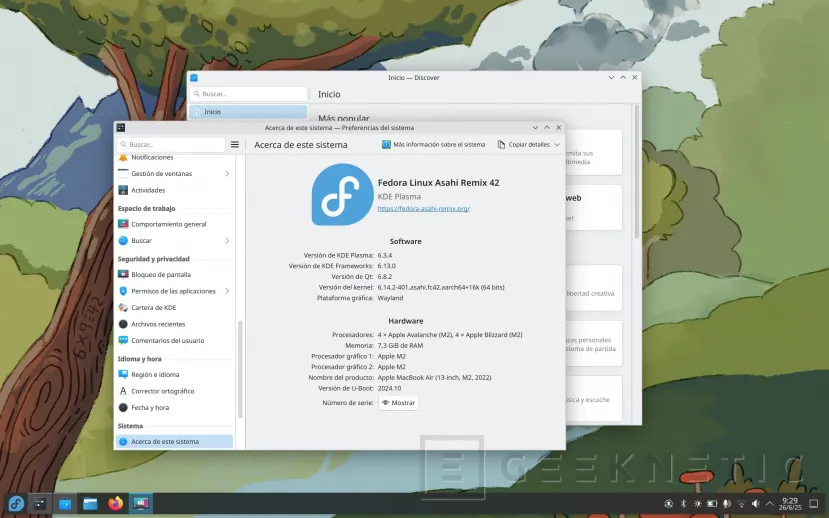Viewport: 829px width, 518px height.
Task: Open Actividades settings
Action: coord(174,190)
